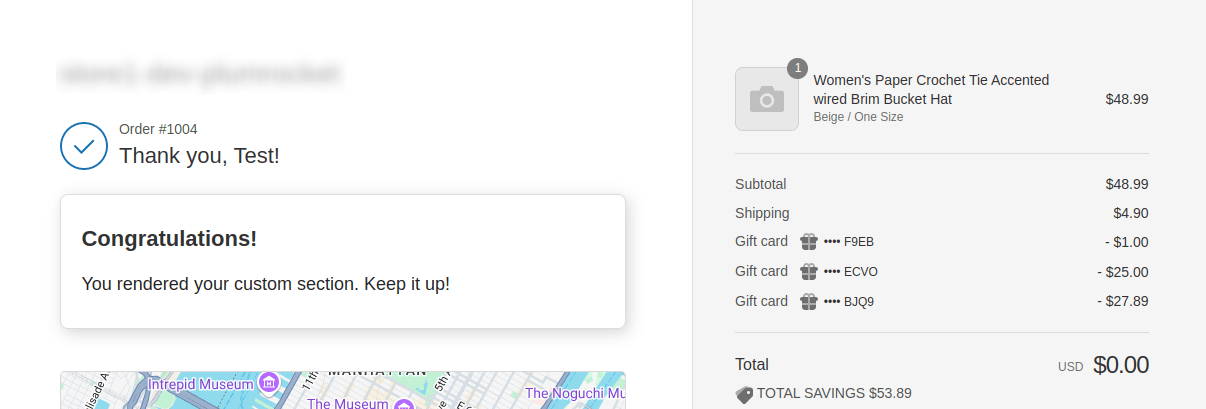Screen dimensions: 1206x409
Task: Click the TOTAL SAVINGS $53.89 text
Action: pos(834,393)
